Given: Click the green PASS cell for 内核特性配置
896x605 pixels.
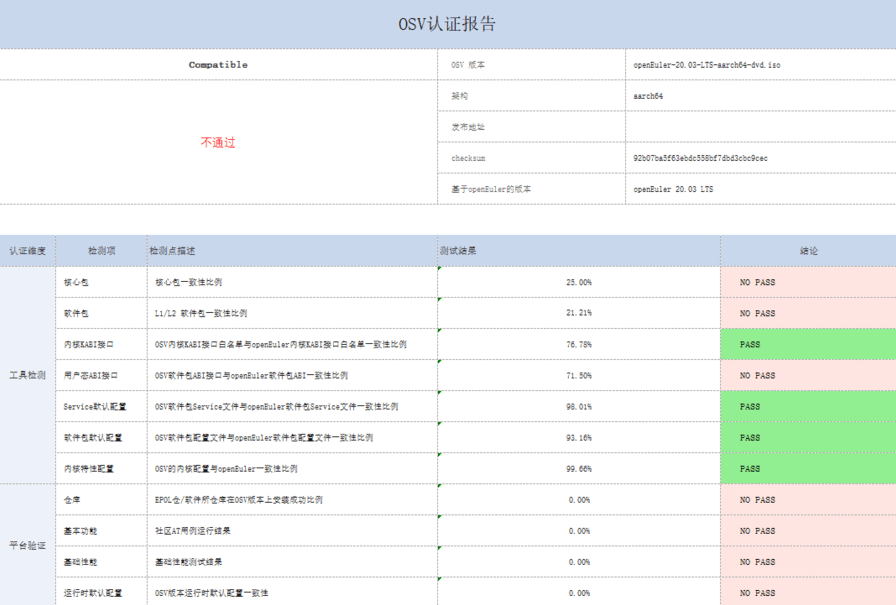Looking at the screenshot, I should coord(808,469).
